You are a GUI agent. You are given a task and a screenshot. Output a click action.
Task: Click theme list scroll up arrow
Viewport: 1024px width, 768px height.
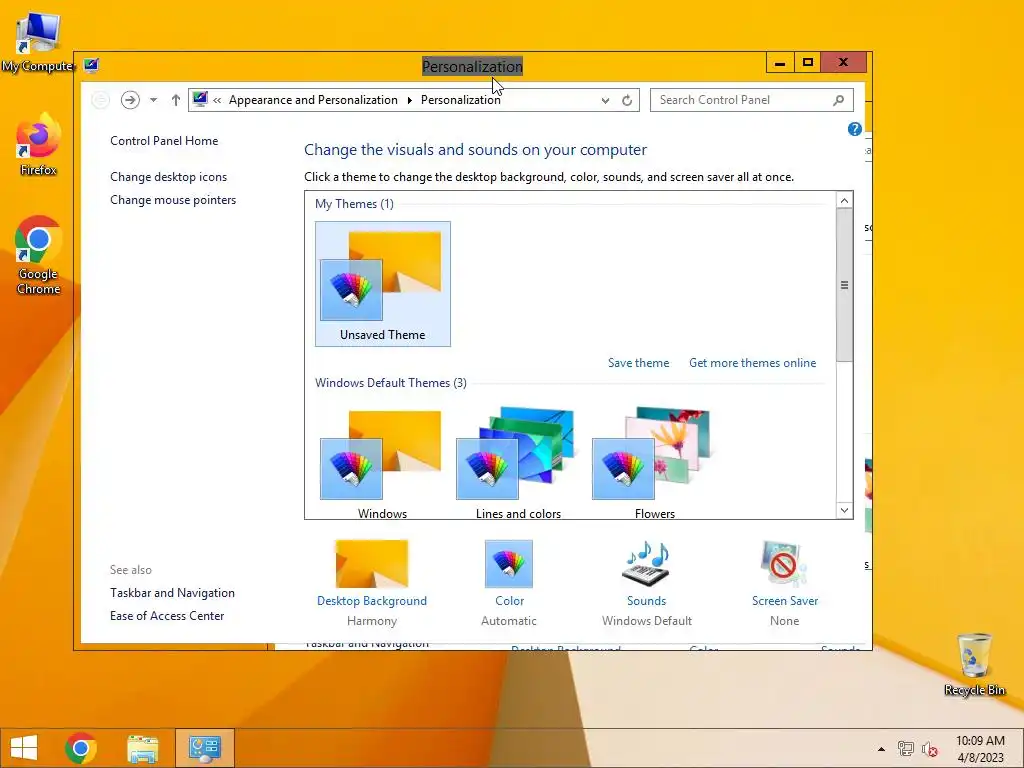point(844,200)
